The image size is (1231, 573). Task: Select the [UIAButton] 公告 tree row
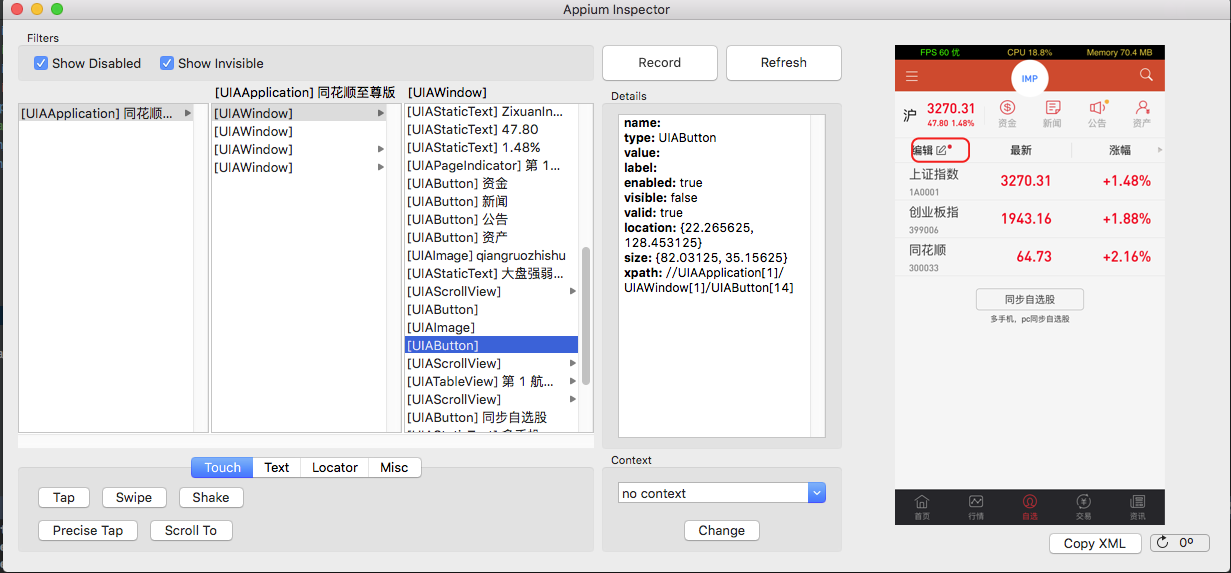[x=491, y=220]
